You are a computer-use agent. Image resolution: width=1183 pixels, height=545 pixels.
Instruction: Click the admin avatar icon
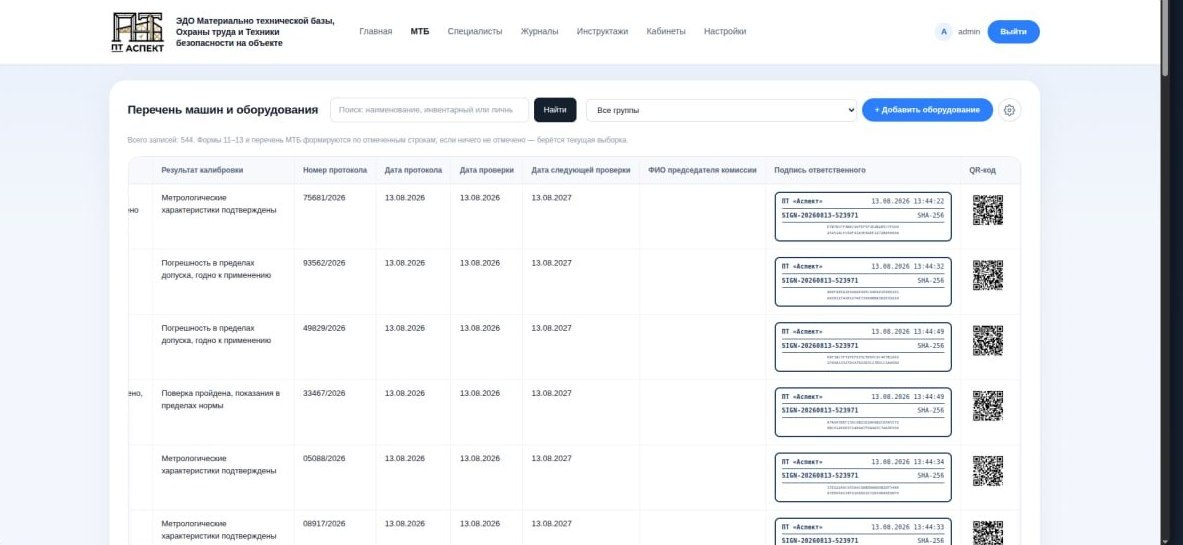(943, 32)
